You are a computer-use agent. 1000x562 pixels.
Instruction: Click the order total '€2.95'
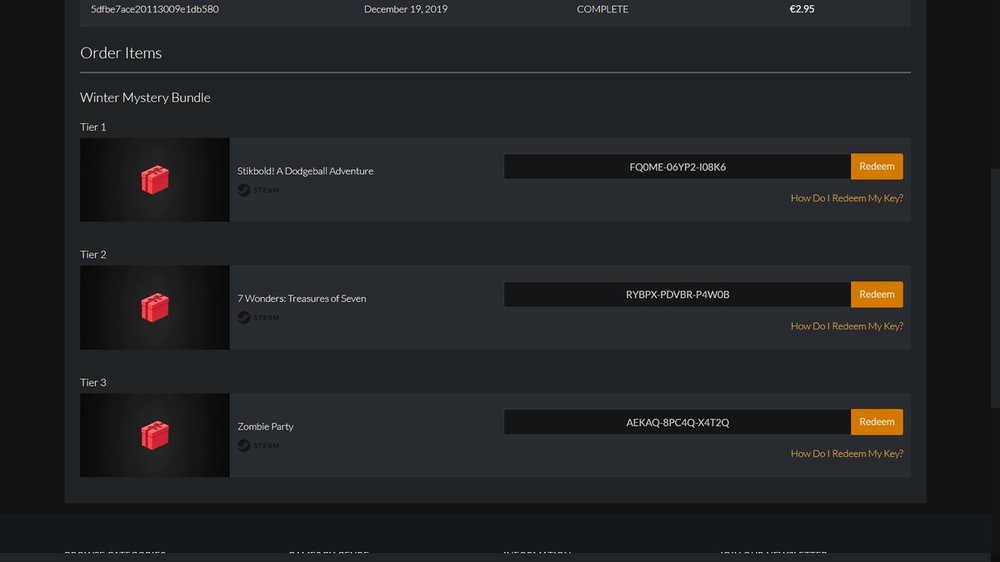click(802, 9)
